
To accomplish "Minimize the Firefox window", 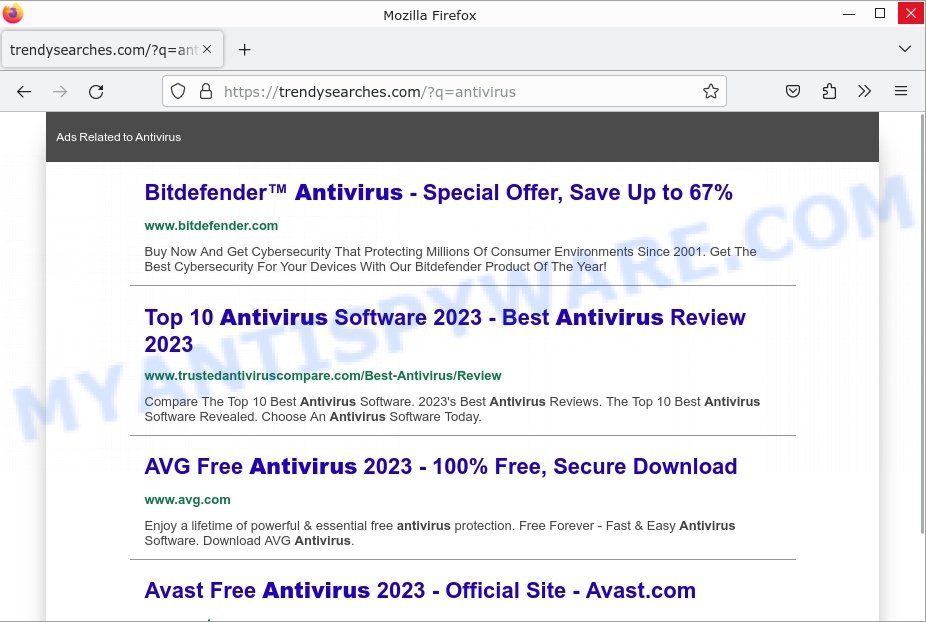I will 849,13.
